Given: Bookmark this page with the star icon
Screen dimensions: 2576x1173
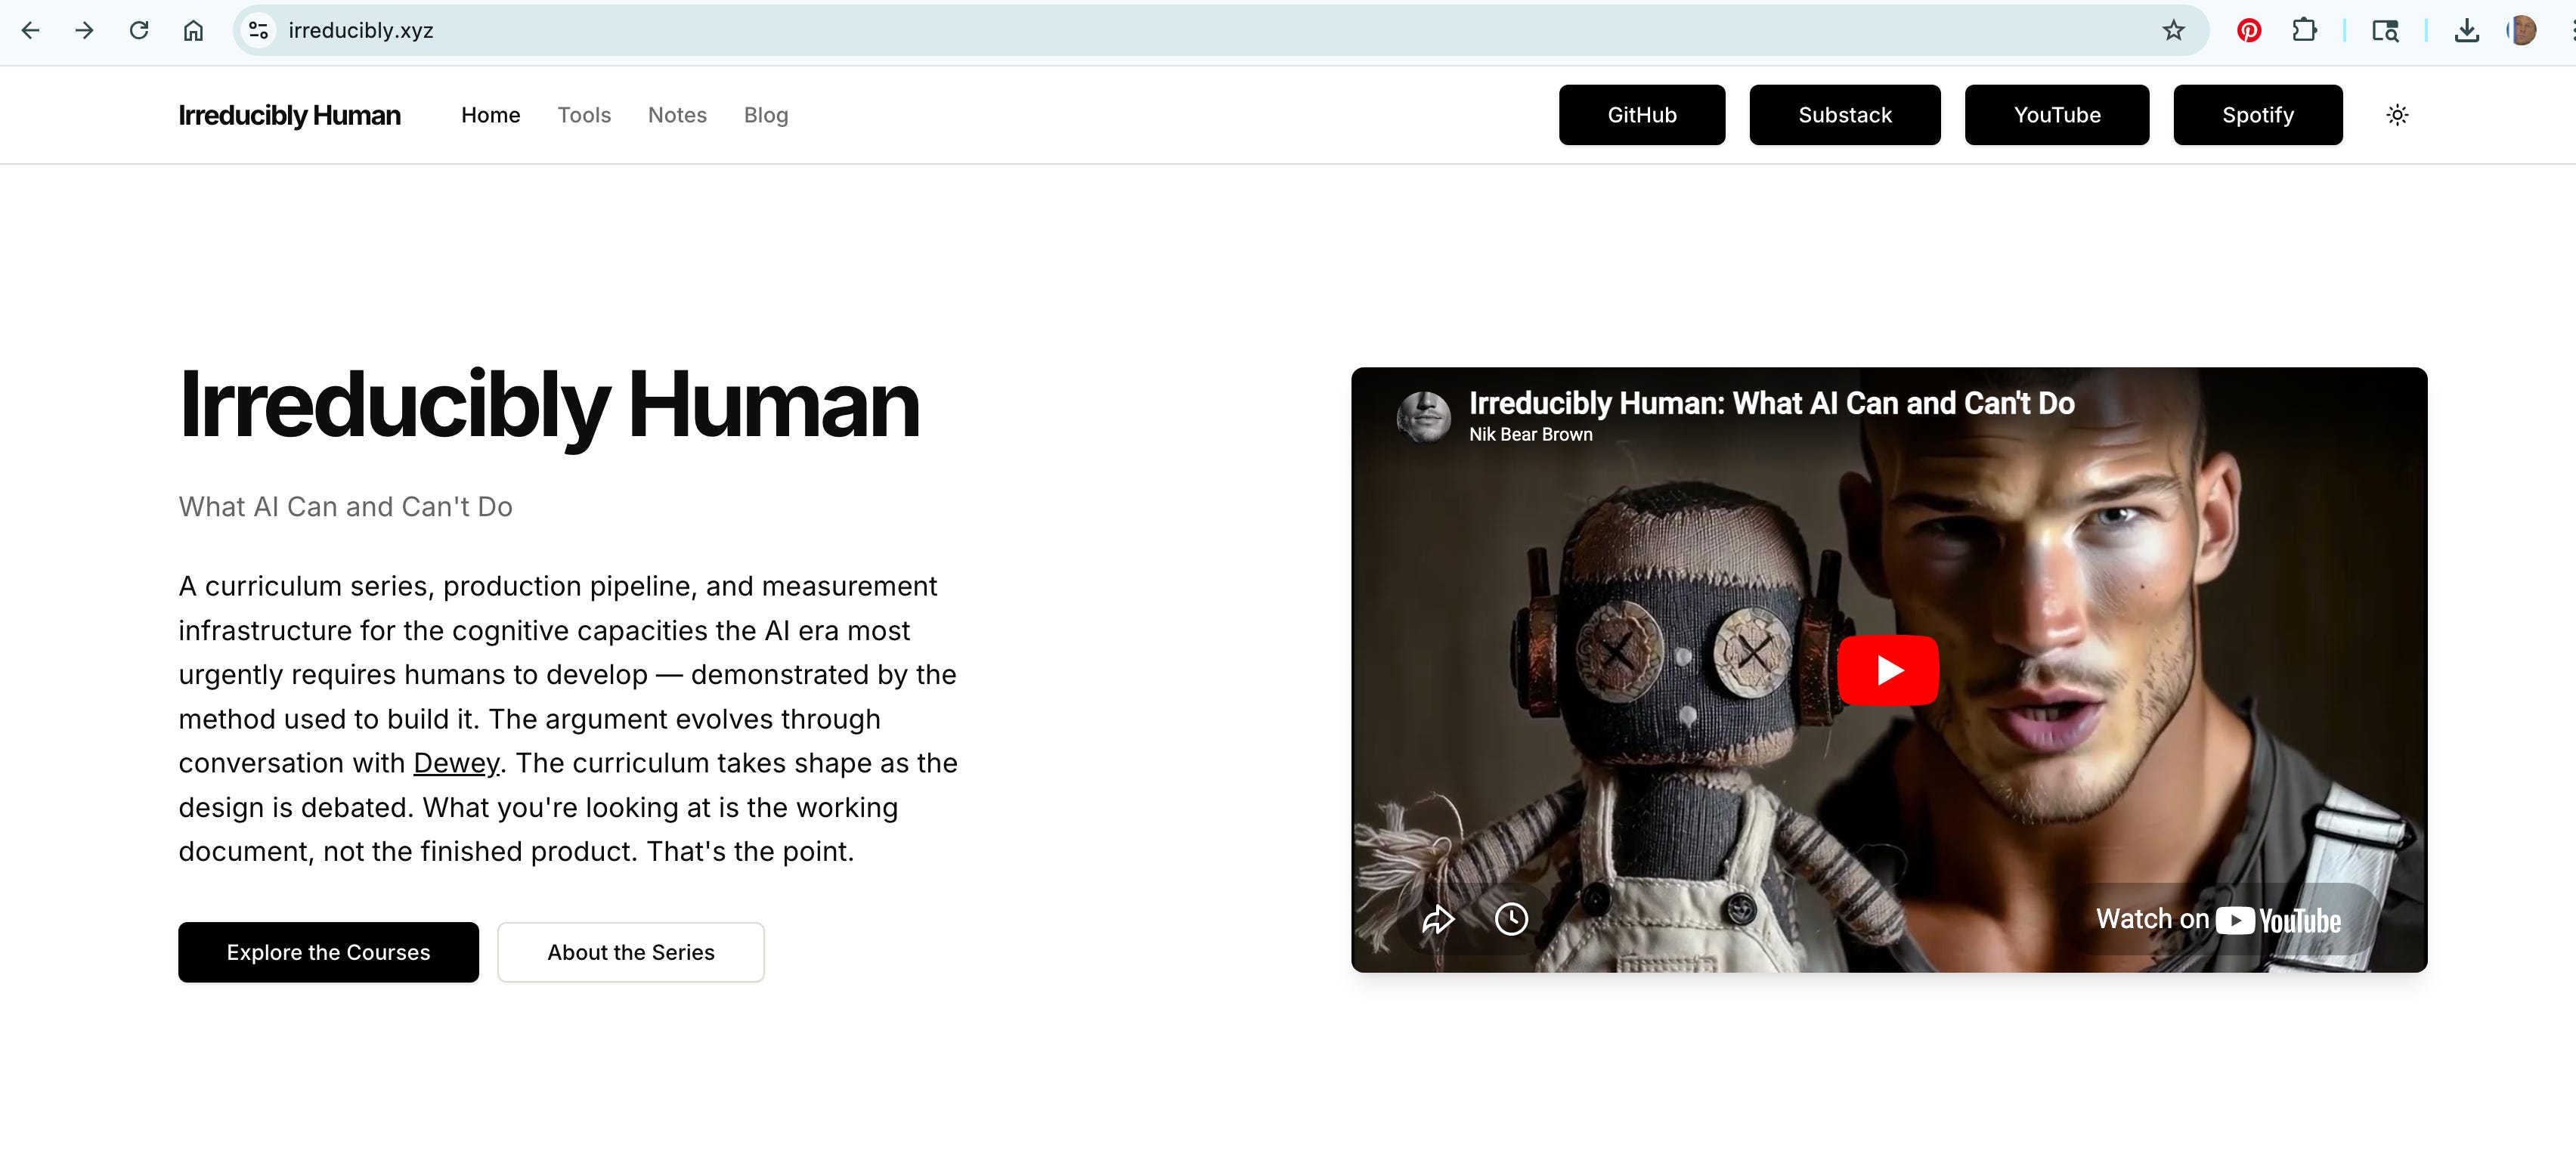Looking at the screenshot, I should [x=2173, y=30].
